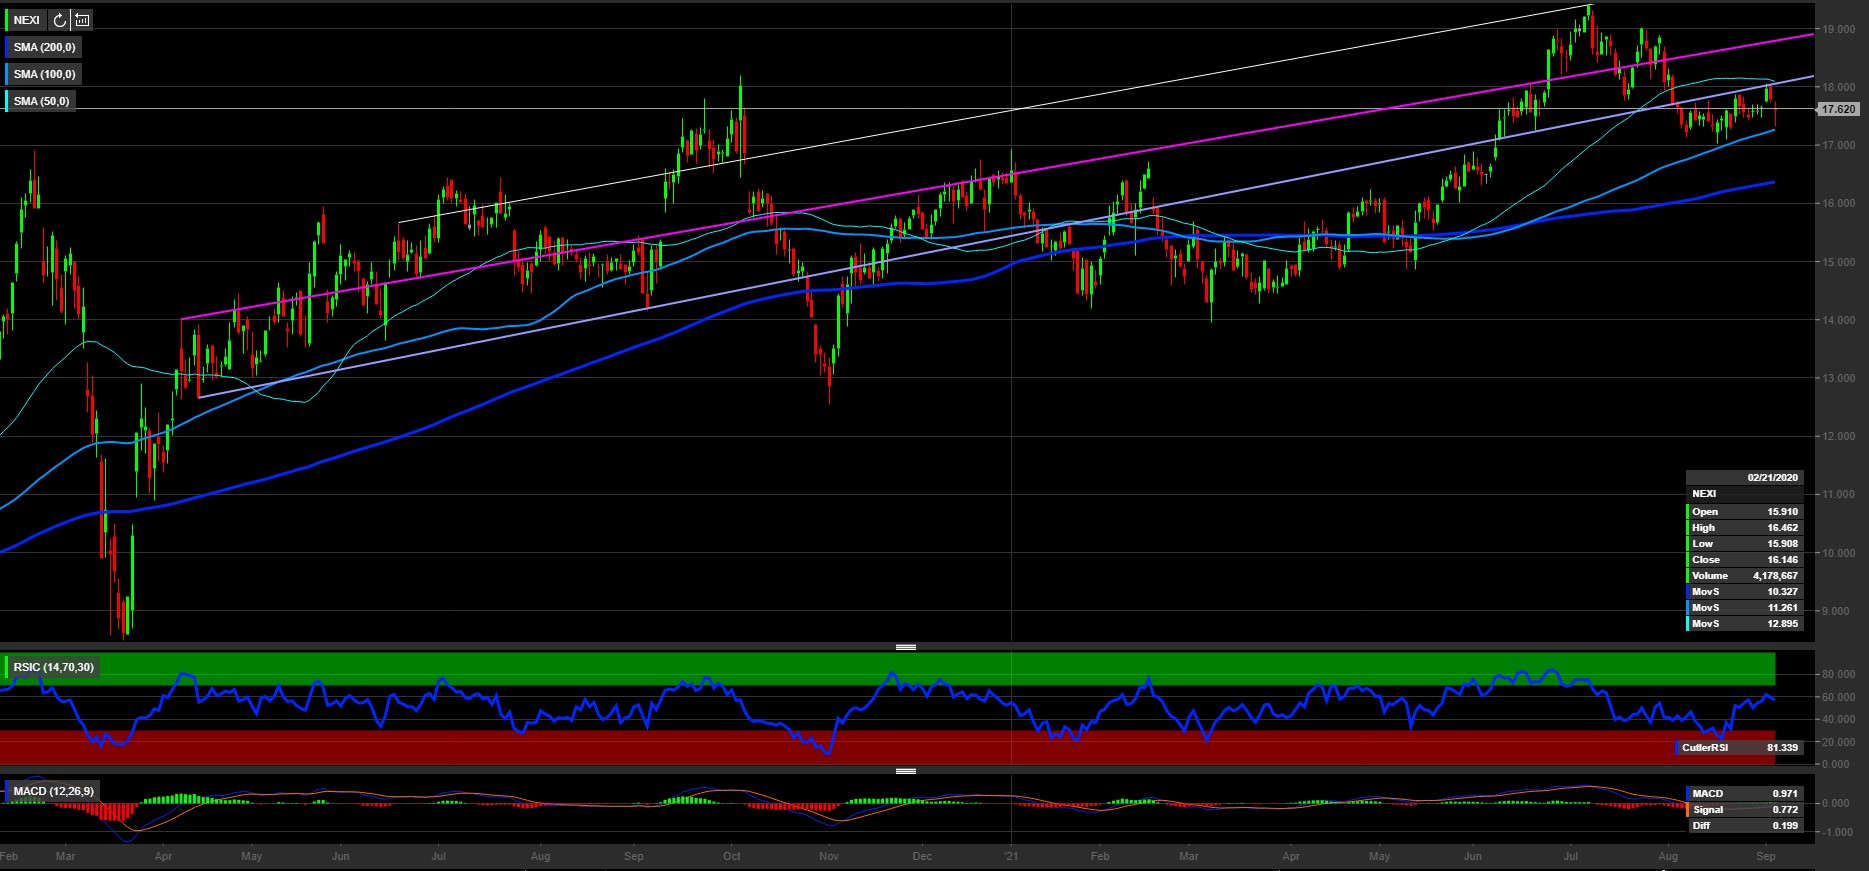The height and width of the screenshot is (871, 1869).
Task: Click the MACD (12,26,9) indicator label
Action: click(x=53, y=791)
